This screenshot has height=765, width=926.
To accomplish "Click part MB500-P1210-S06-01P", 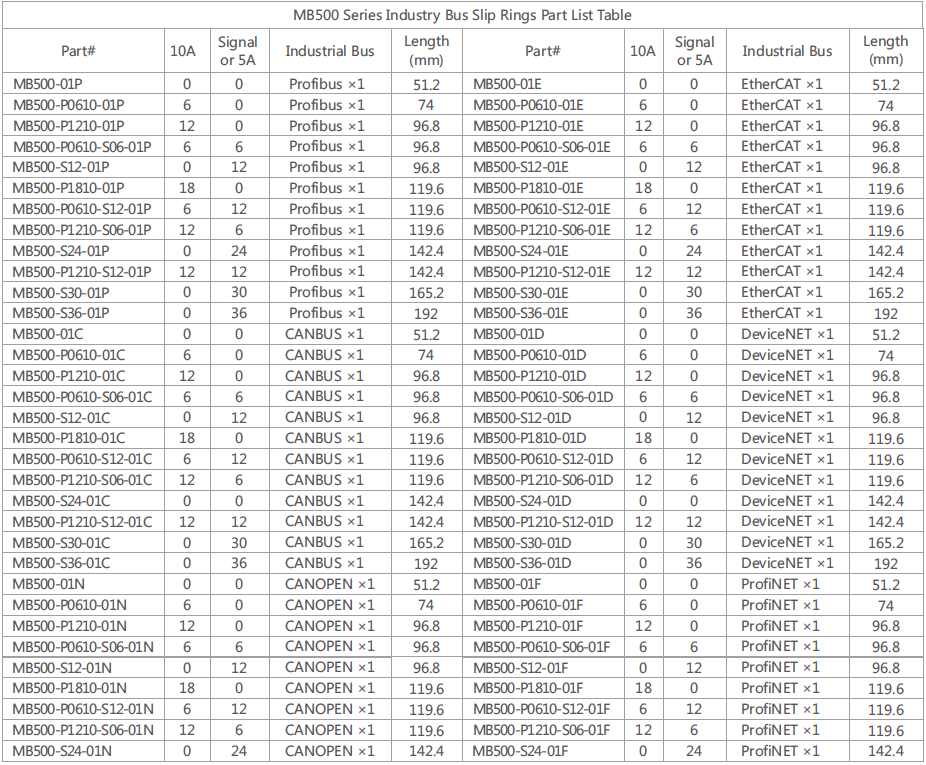I will click(x=82, y=230).
